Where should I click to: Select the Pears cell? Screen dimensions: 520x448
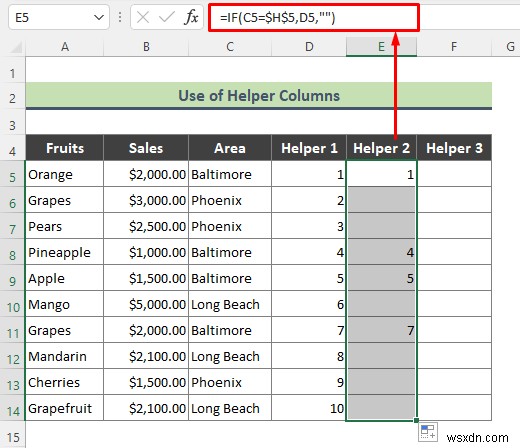point(65,226)
